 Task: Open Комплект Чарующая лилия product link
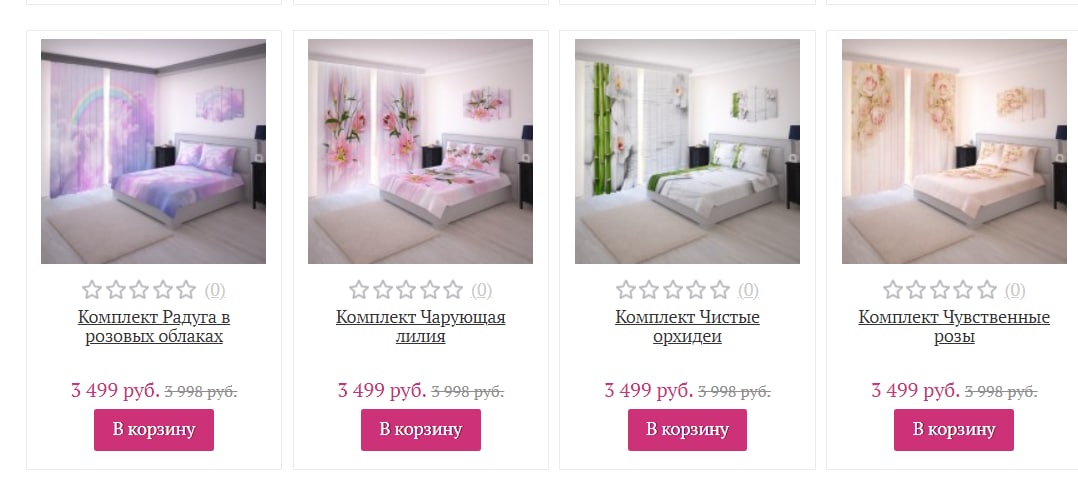coord(421,327)
